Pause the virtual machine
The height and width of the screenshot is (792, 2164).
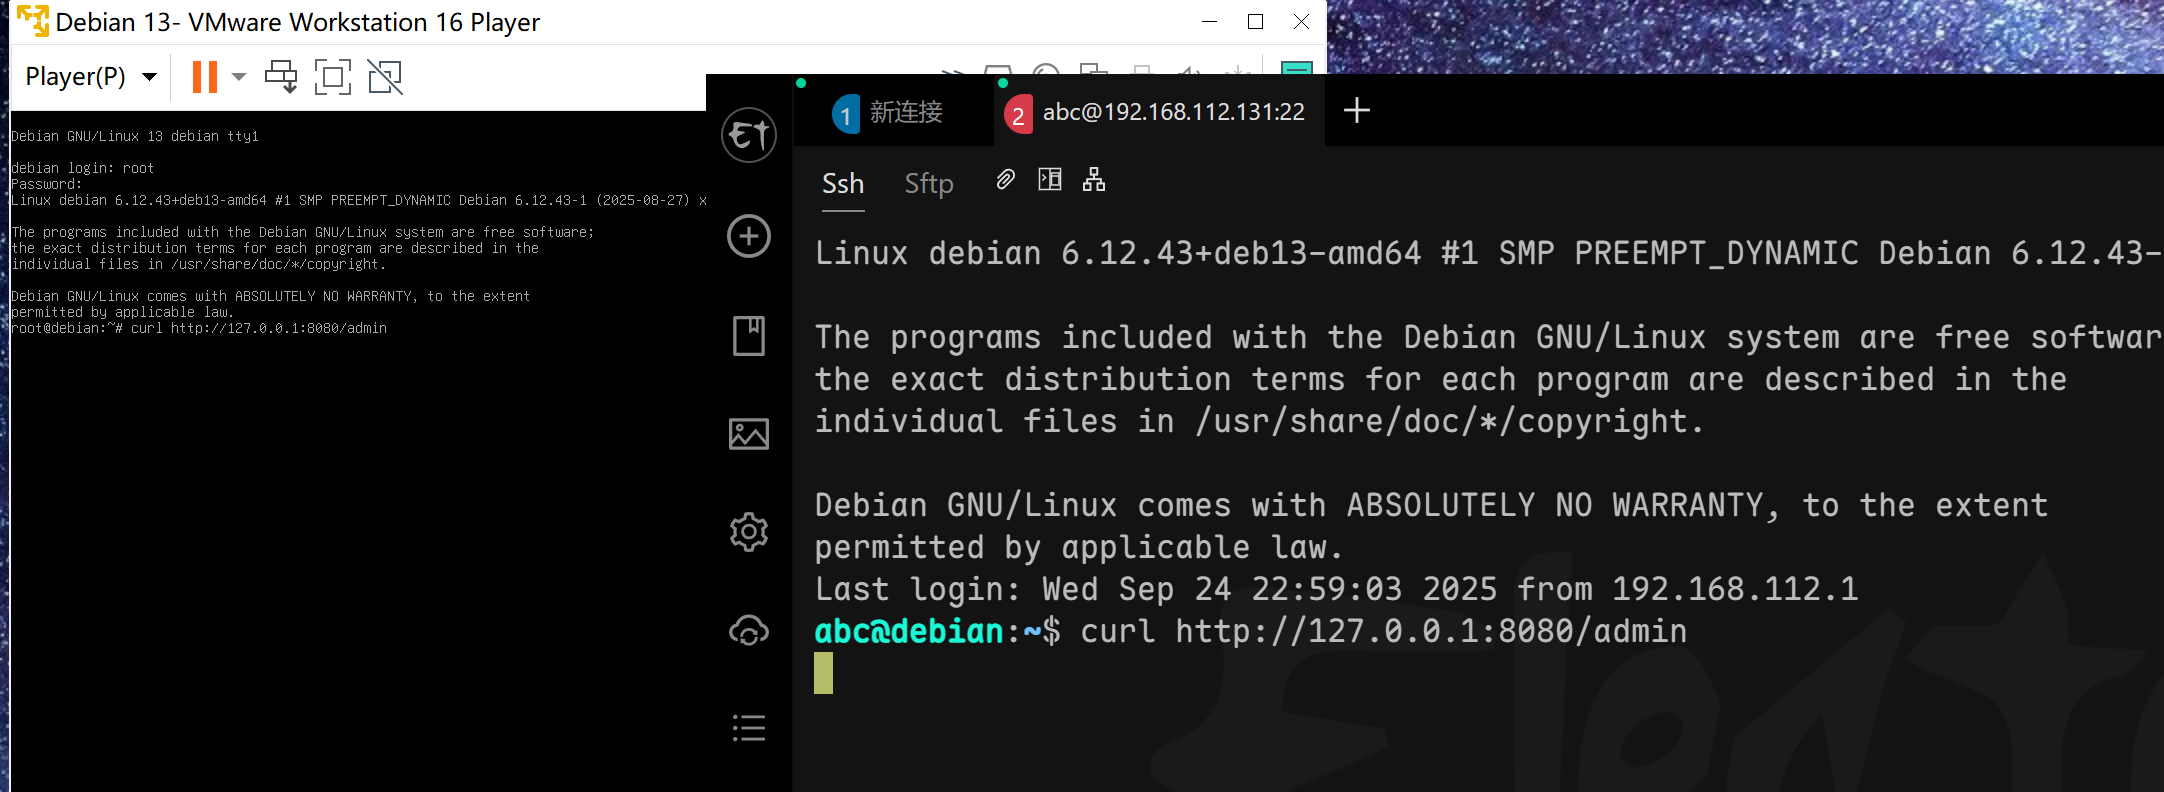[205, 77]
